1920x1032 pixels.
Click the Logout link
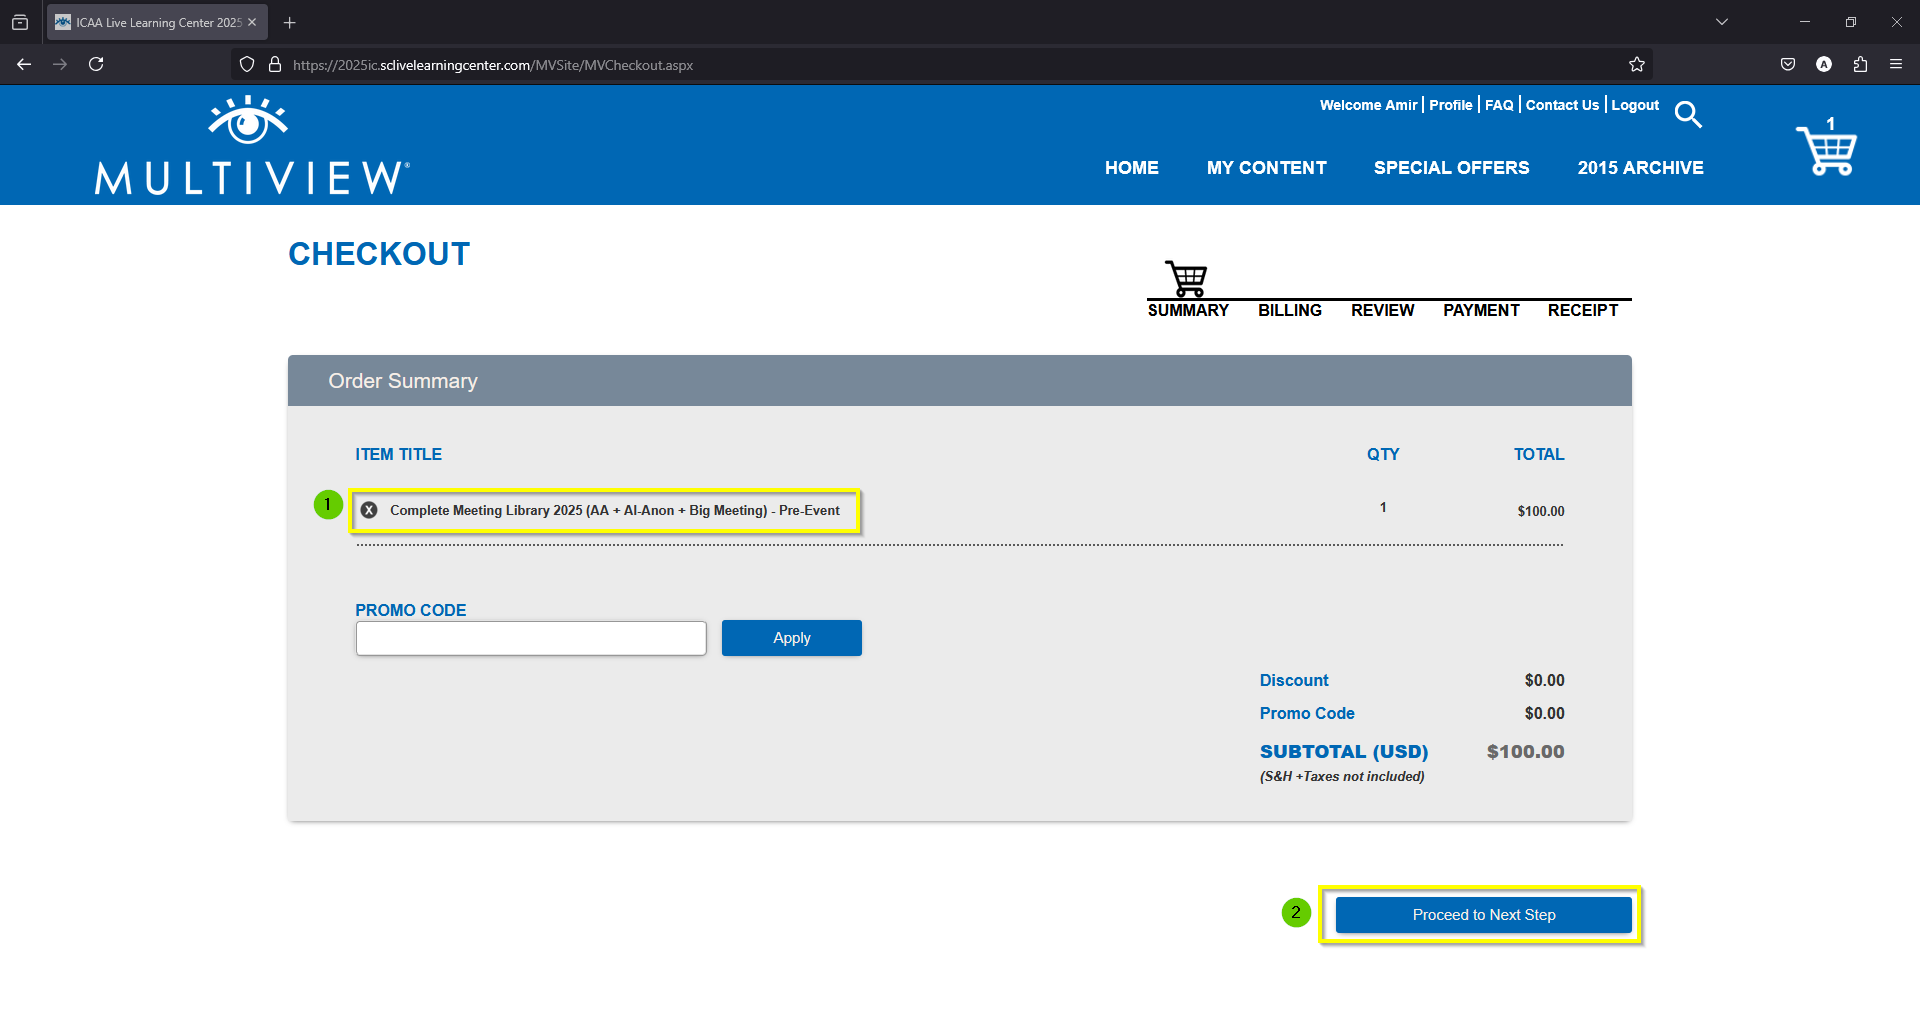point(1635,105)
